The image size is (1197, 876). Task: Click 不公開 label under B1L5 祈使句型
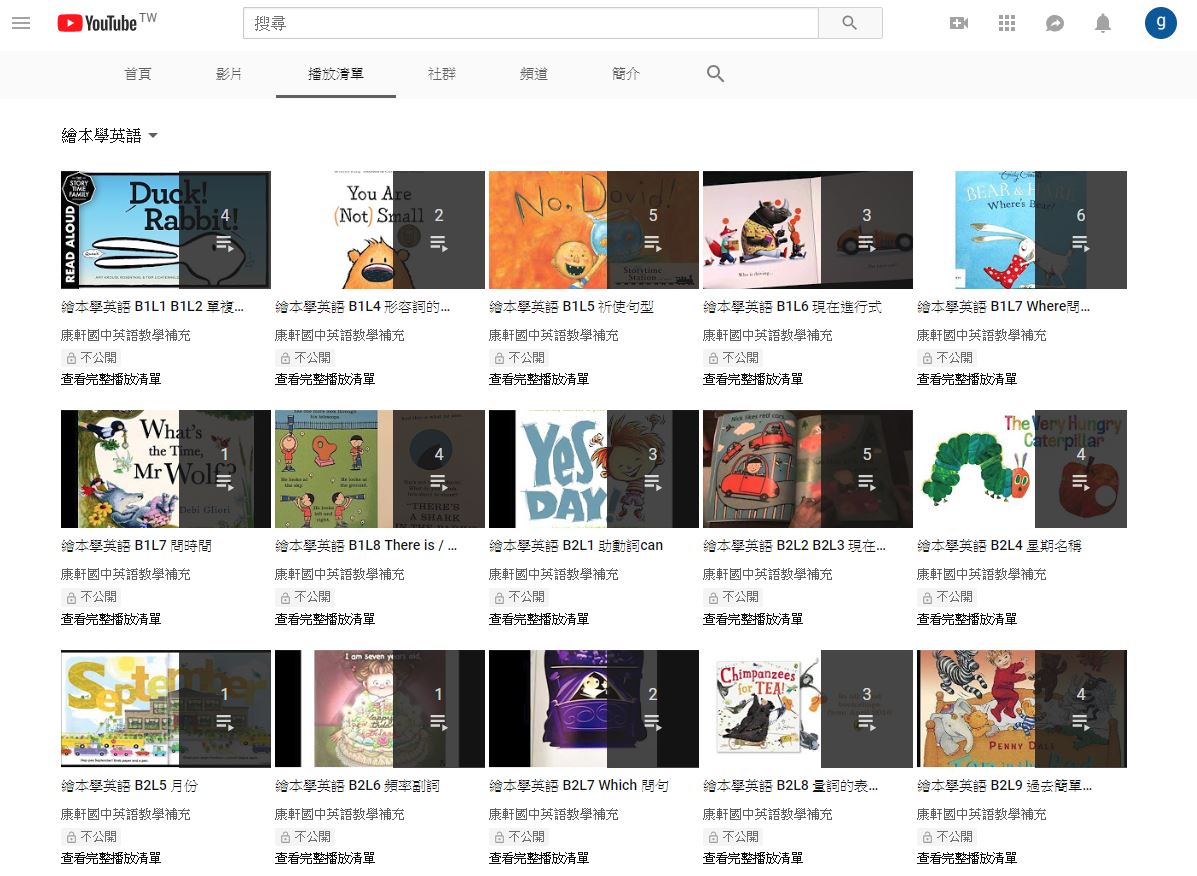519,357
